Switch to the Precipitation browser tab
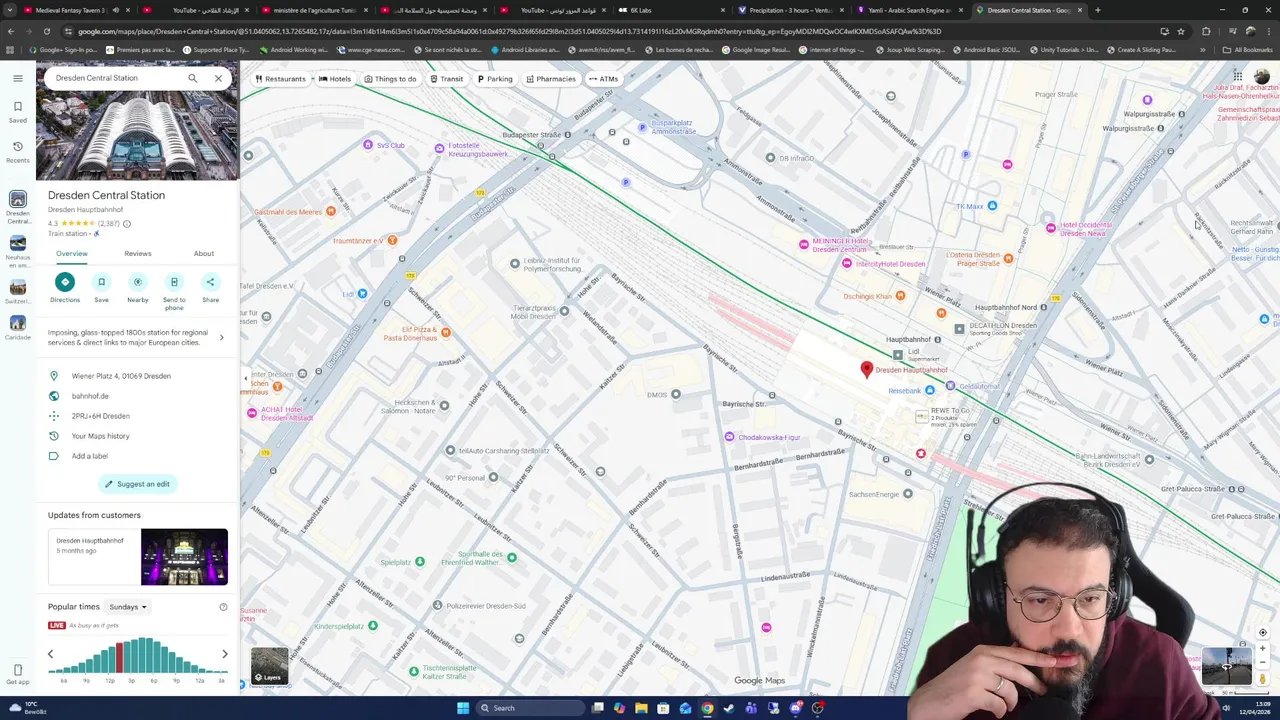Image resolution: width=1280 pixels, height=720 pixels. pyautogui.click(x=790, y=10)
